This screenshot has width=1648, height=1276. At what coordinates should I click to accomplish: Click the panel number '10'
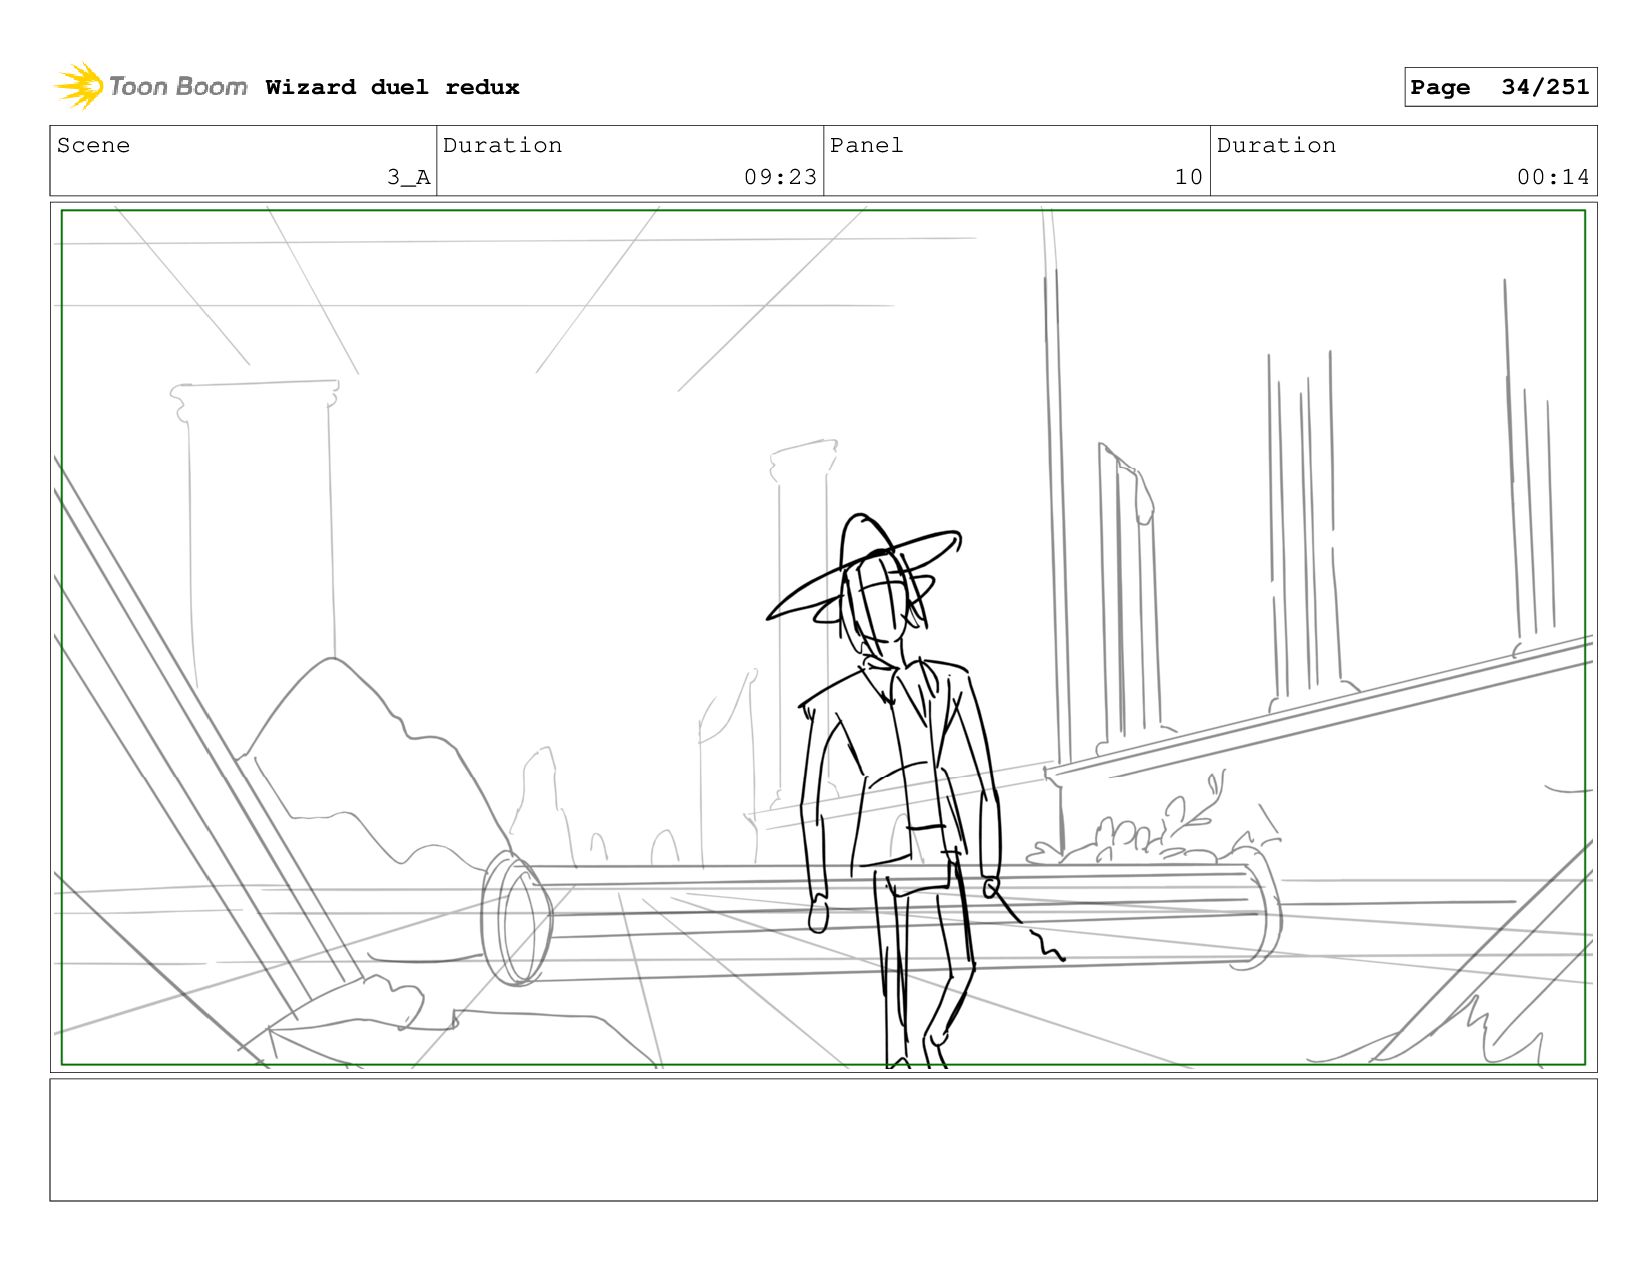coord(1188,177)
